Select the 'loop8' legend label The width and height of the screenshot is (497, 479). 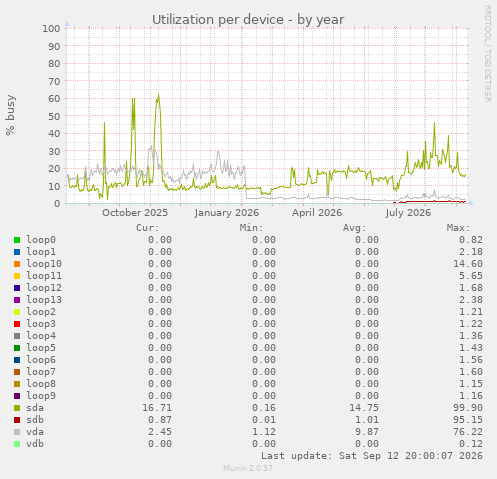coord(41,384)
